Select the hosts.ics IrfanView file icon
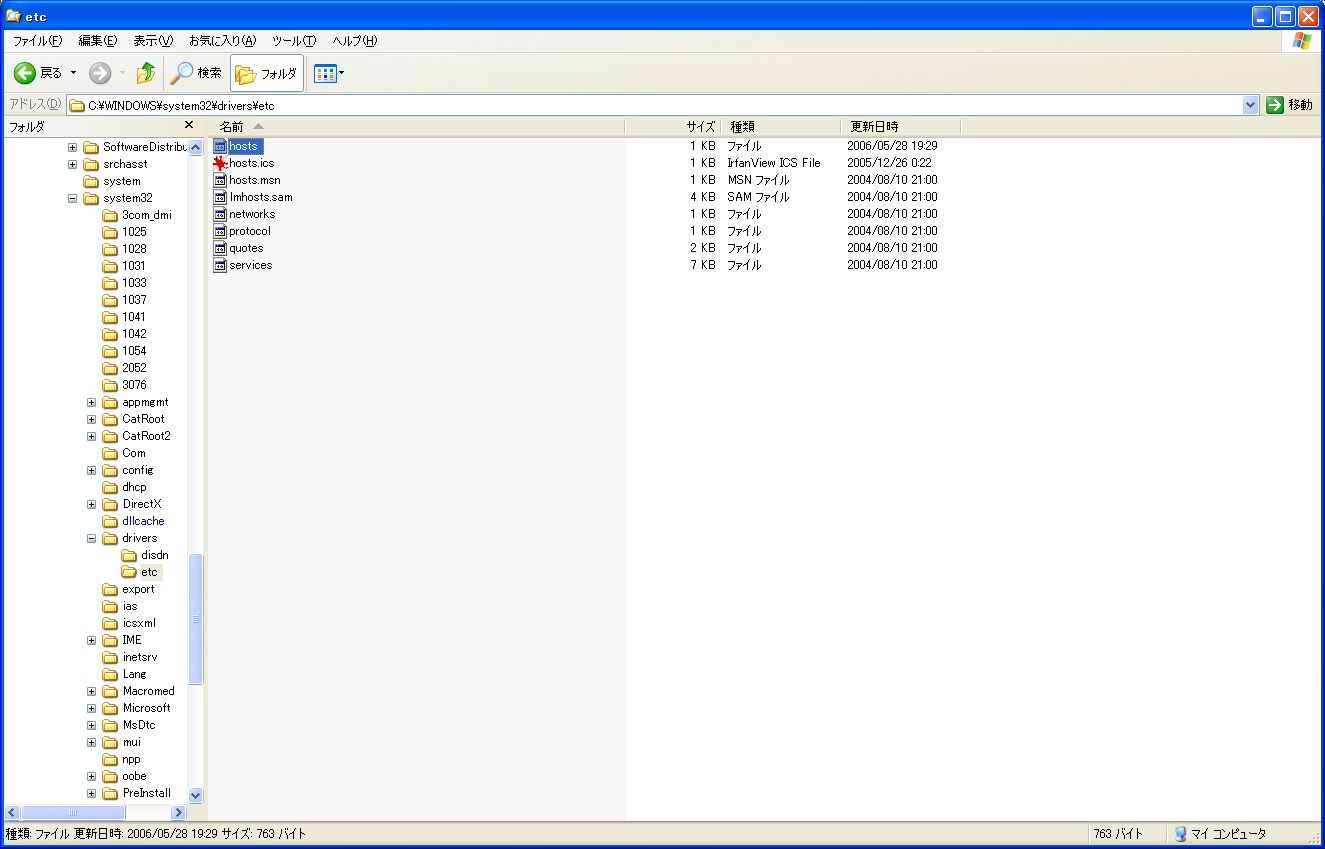The image size is (1325, 849). [221, 163]
